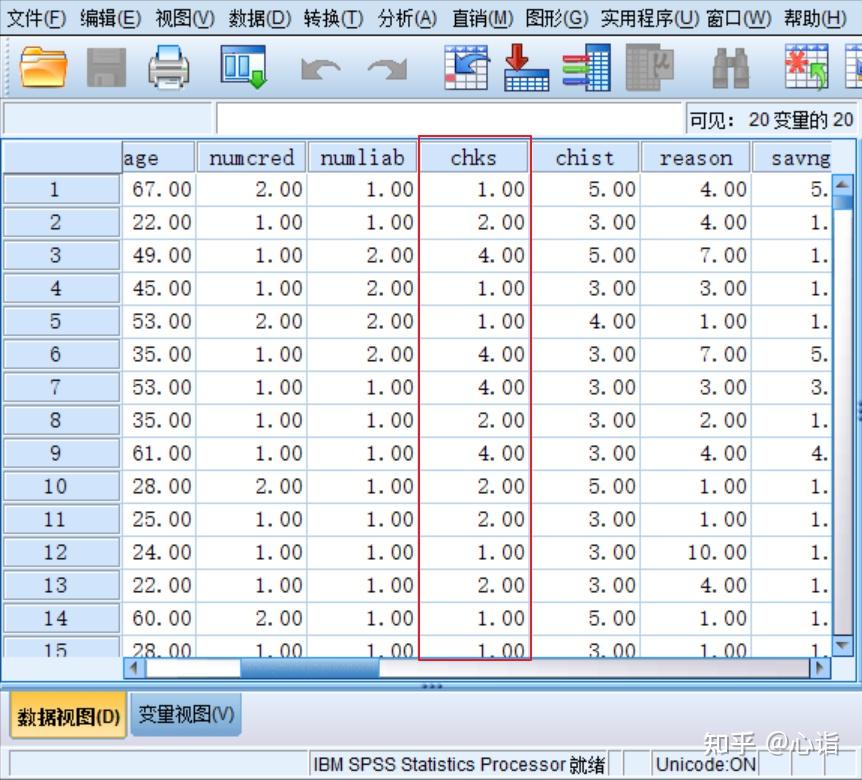Image resolution: width=862 pixels, height=780 pixels.
Task: Open the 分析(A) menu
Action: point(407,18)
